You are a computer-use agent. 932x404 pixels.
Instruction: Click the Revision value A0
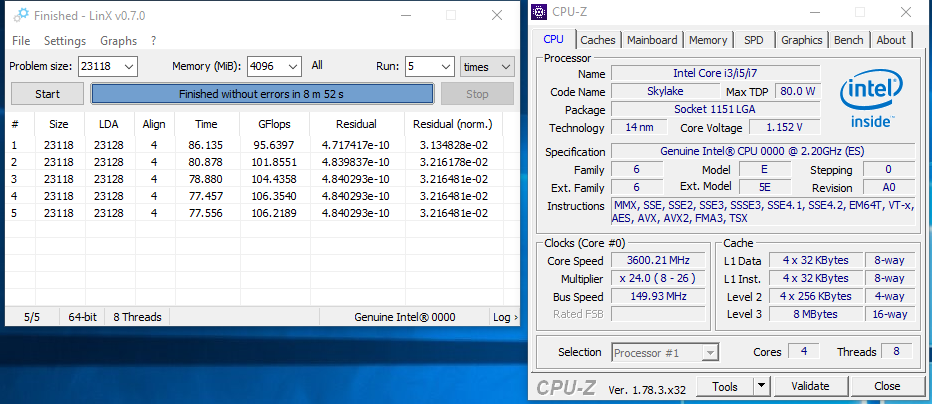pos(889,187)
